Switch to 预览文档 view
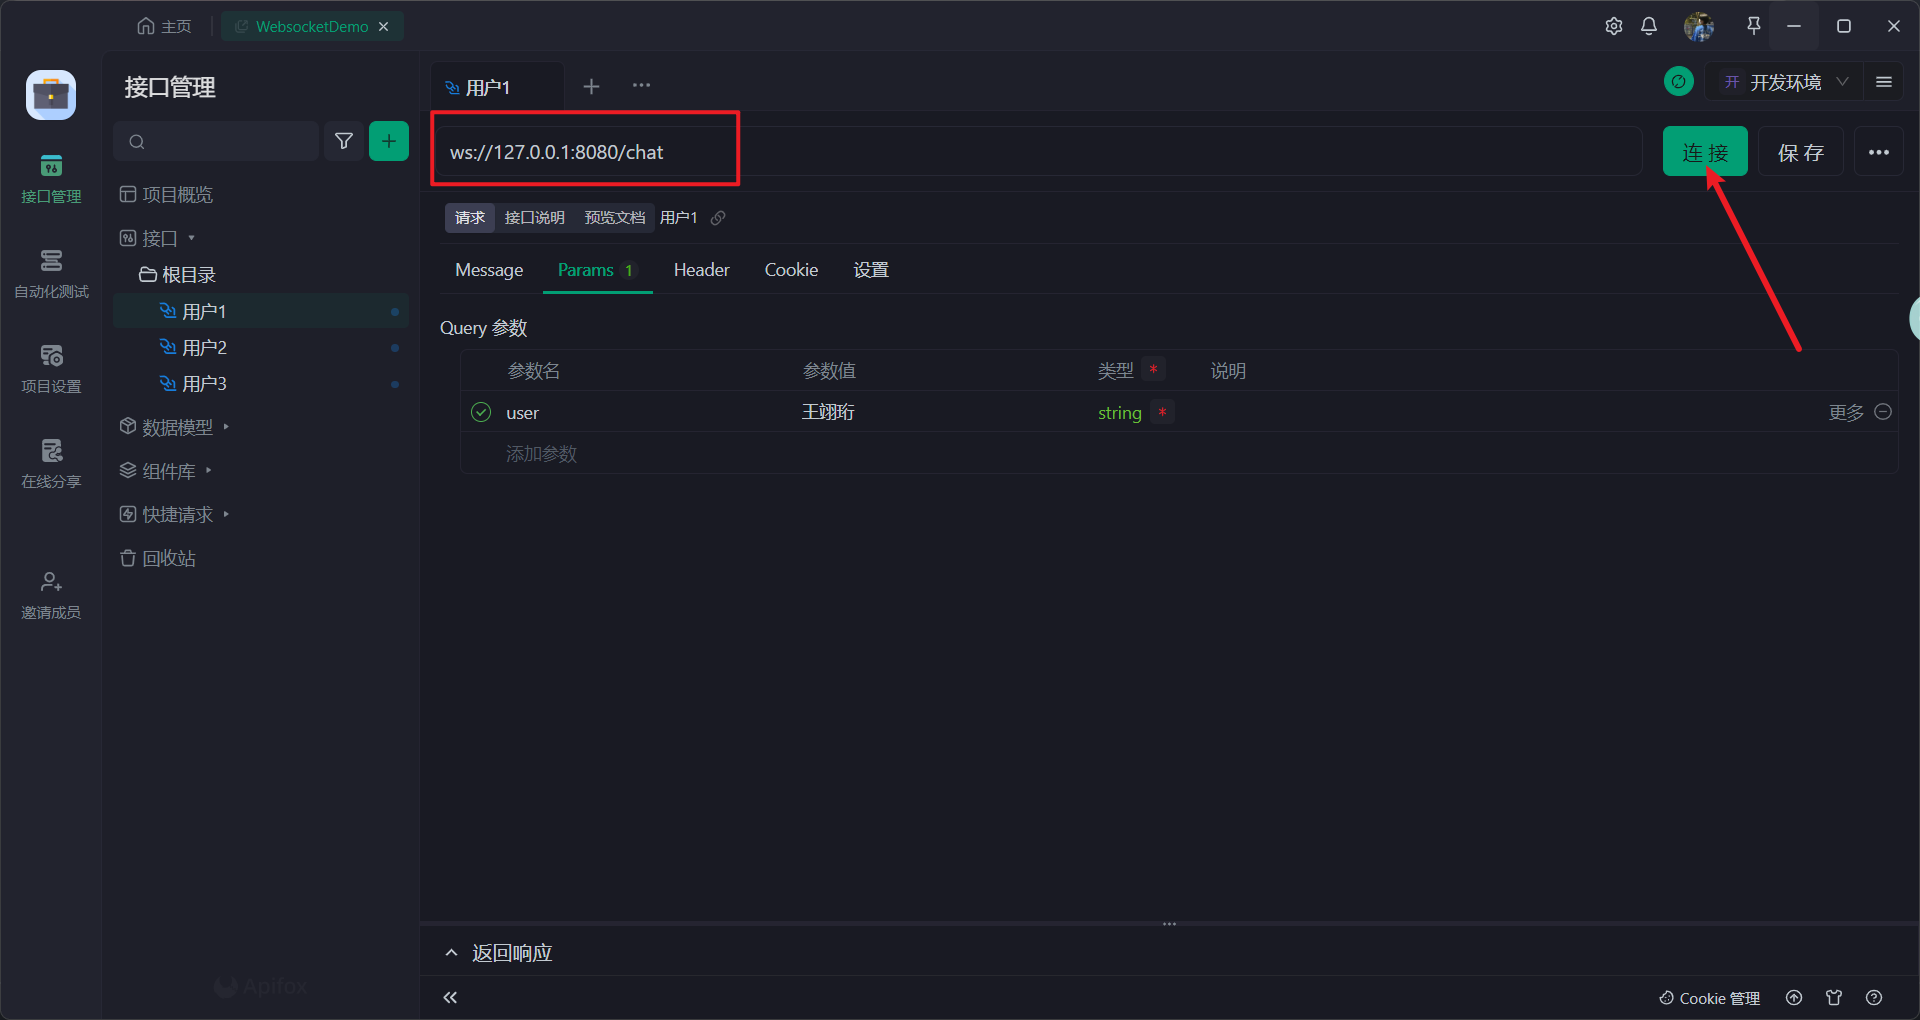The height and width of the screenshot is (1020, 1920). tap(614, 218)
